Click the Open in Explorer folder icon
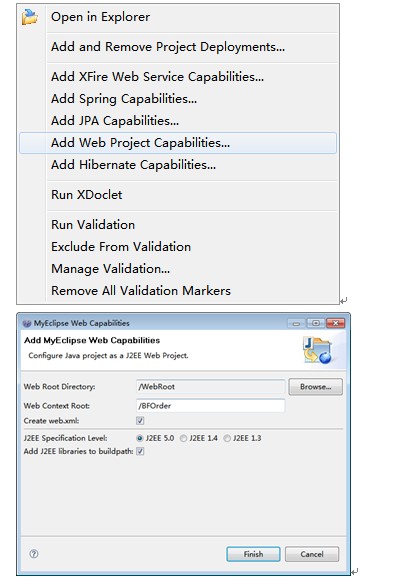Image resolution: width=409 pixels, height=583 pixels. coord(30,17)
